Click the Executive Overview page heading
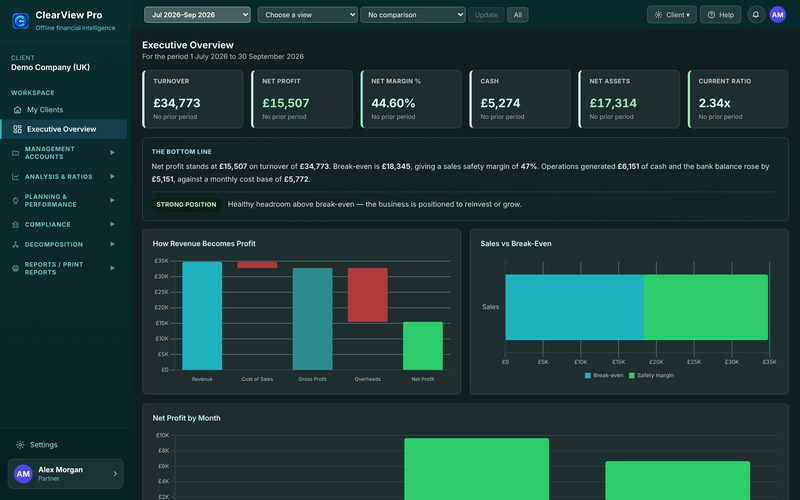The width and height of the screenshot is (800, 500). [188, 45]
